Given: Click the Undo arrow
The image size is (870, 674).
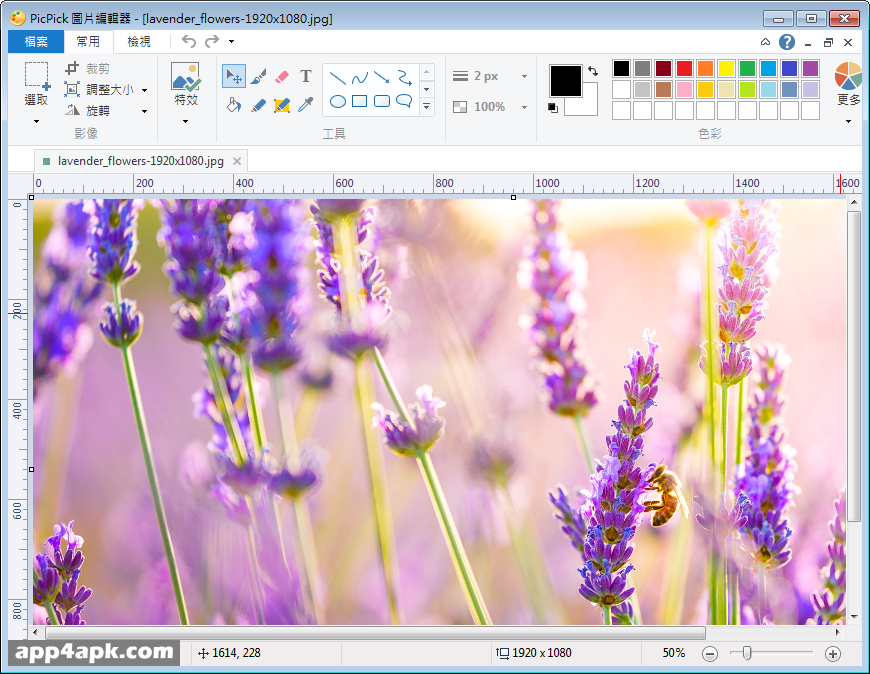Looking at the screenshot, I should coord(189,41).
